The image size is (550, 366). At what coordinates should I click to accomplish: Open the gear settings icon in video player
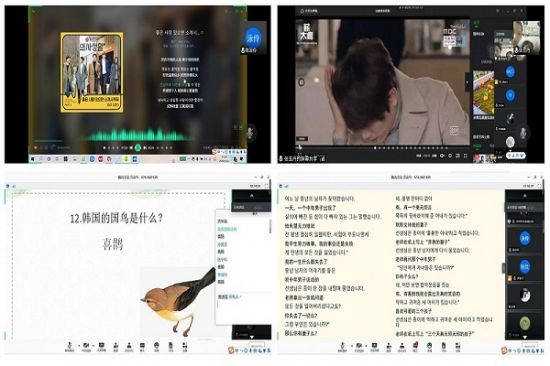point(450,155)
